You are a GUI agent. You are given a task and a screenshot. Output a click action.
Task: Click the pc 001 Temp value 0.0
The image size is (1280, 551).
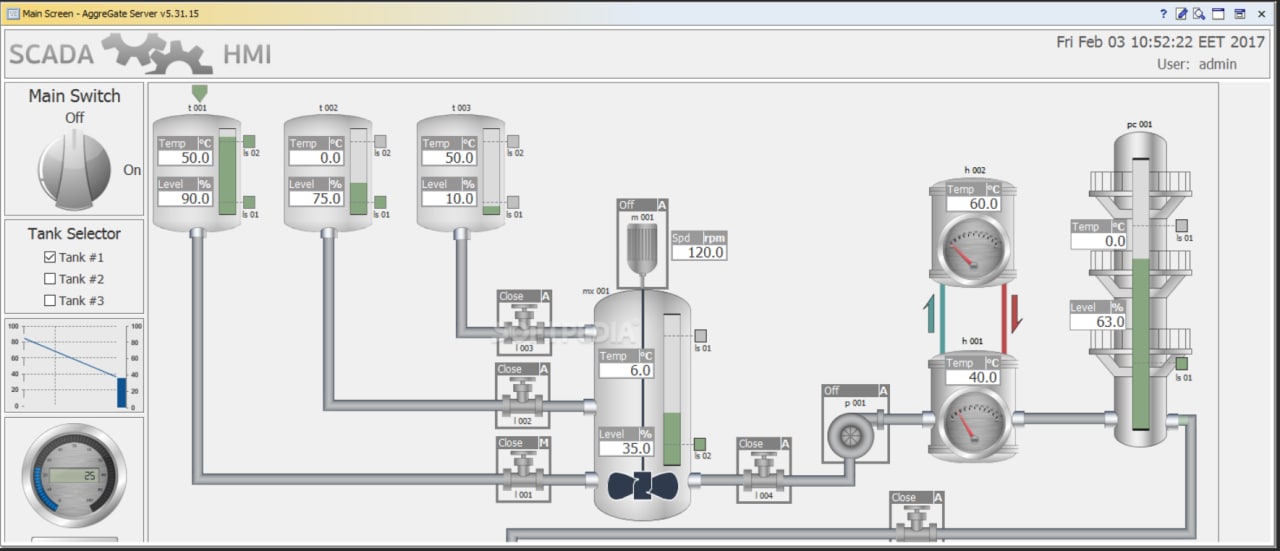pos(1099,241)
